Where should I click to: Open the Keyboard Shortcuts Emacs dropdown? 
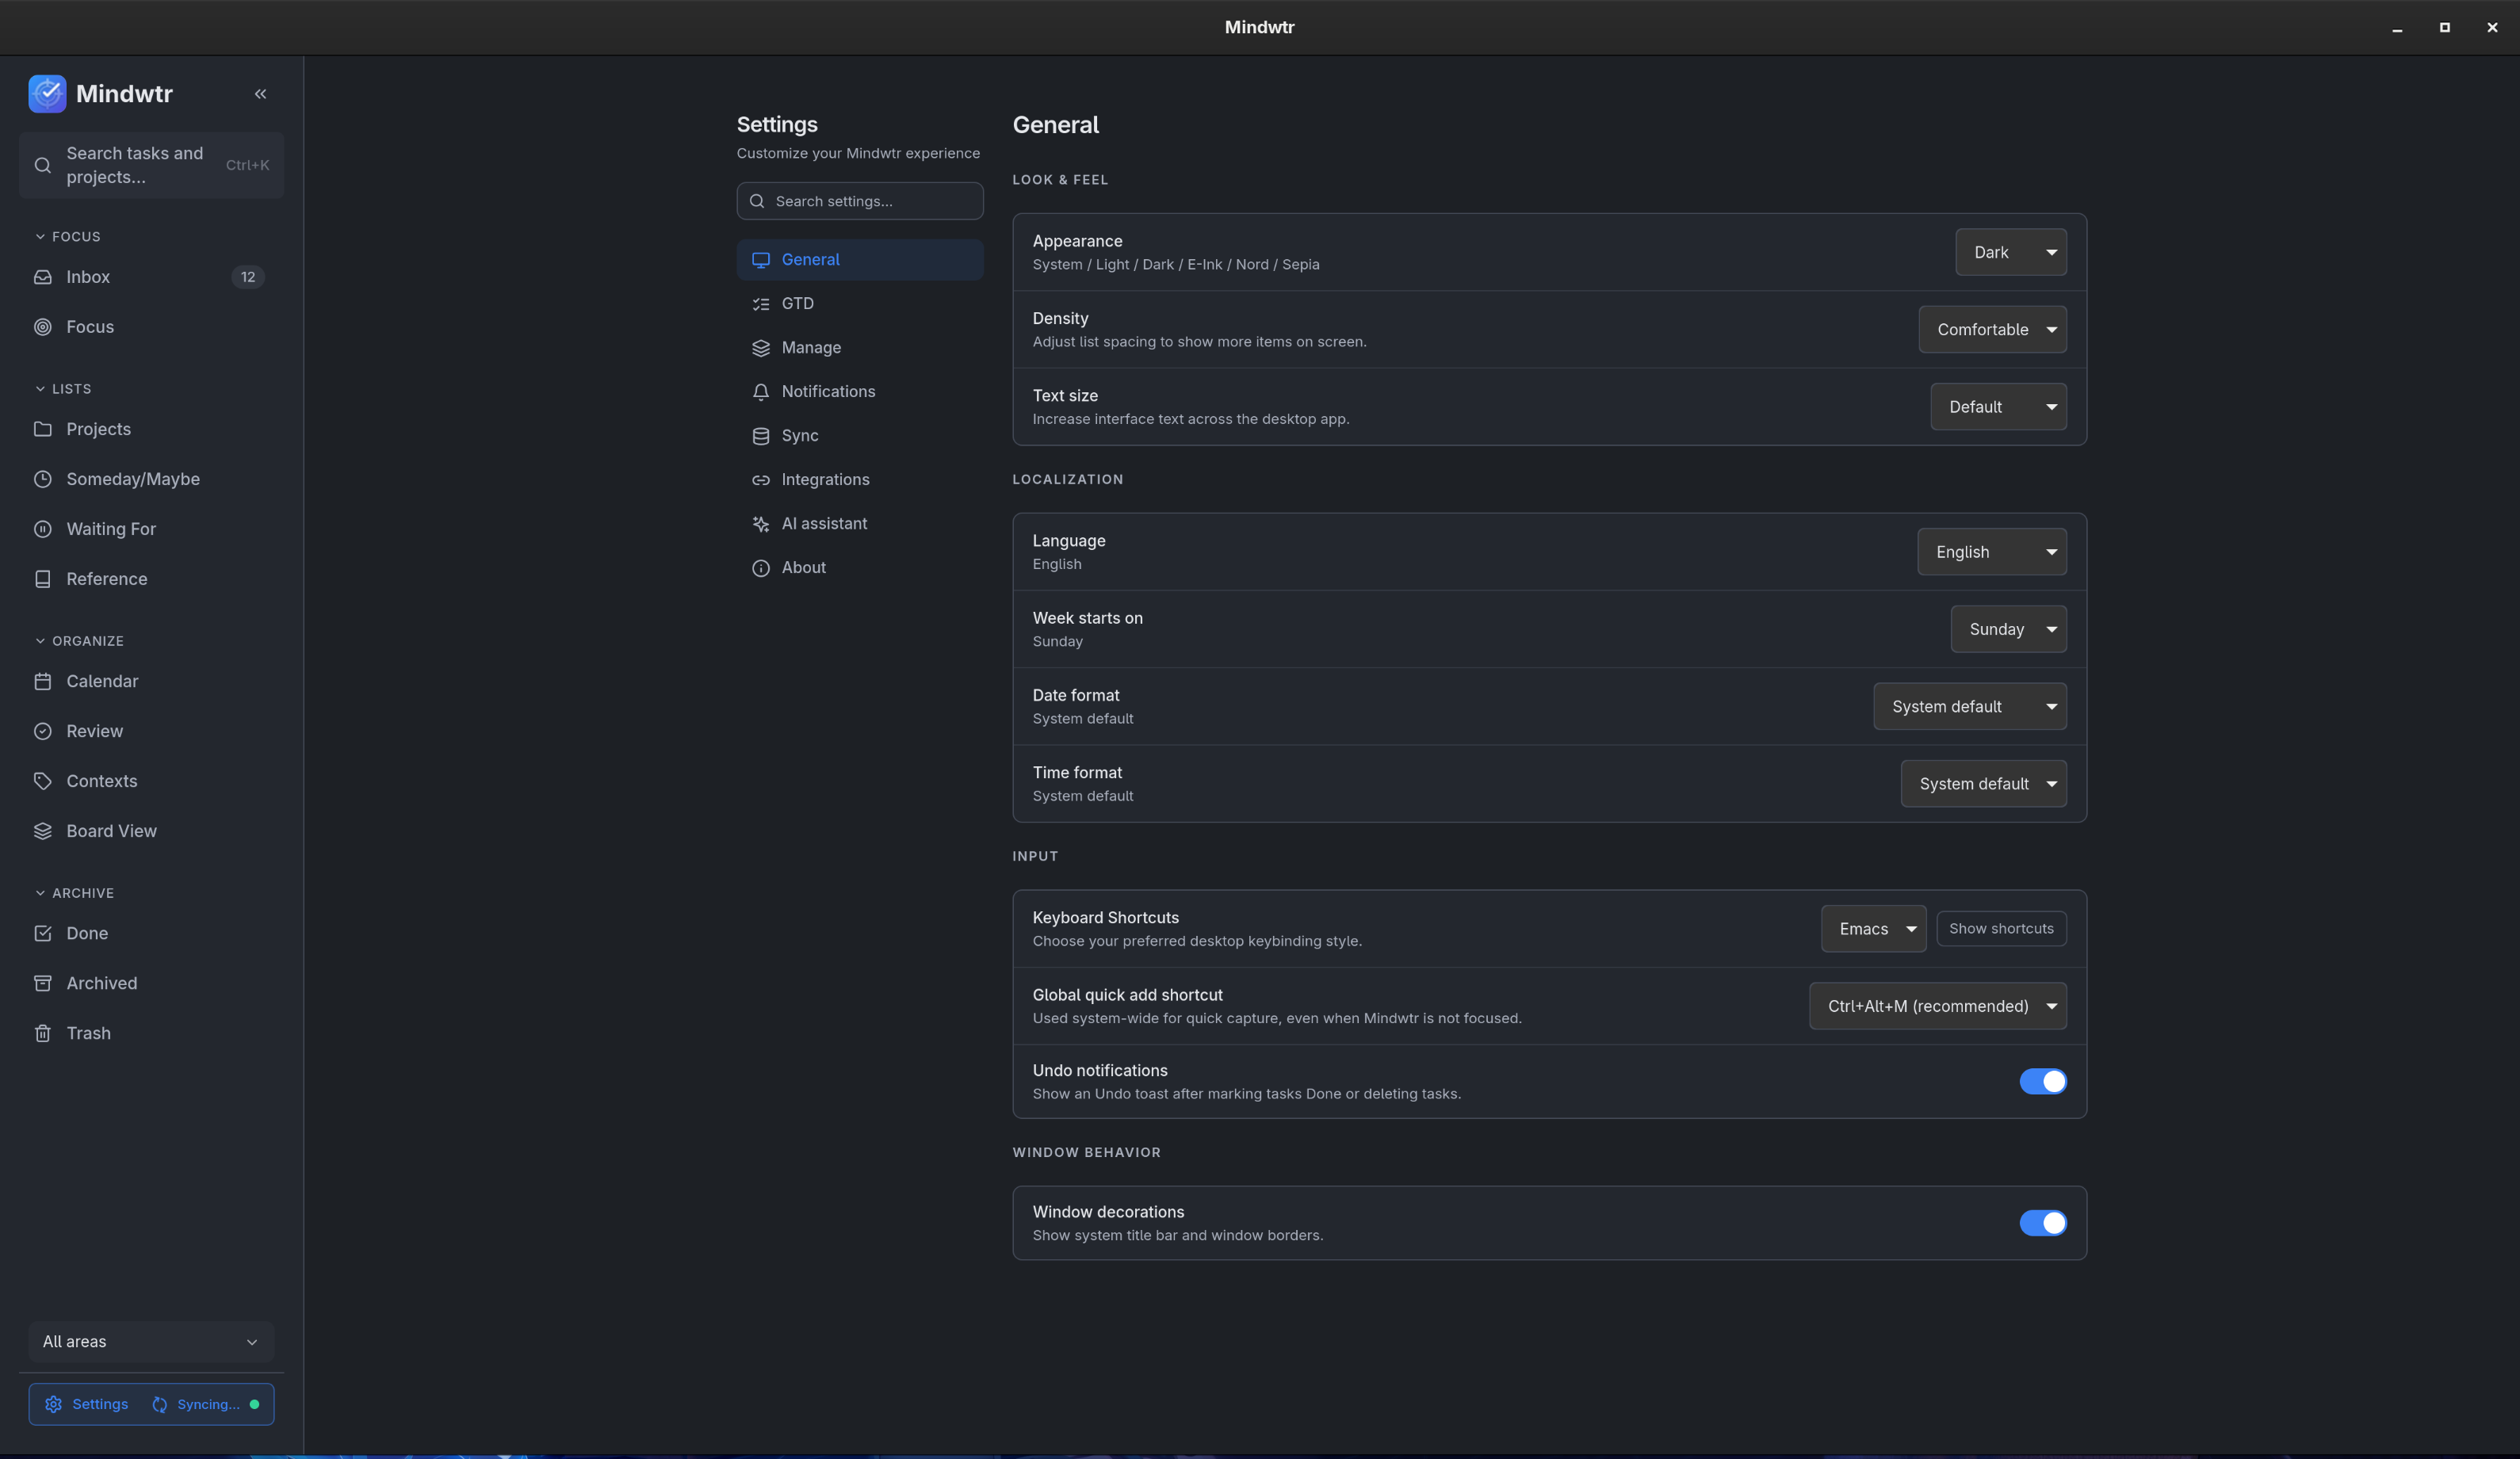[1873, 929]
